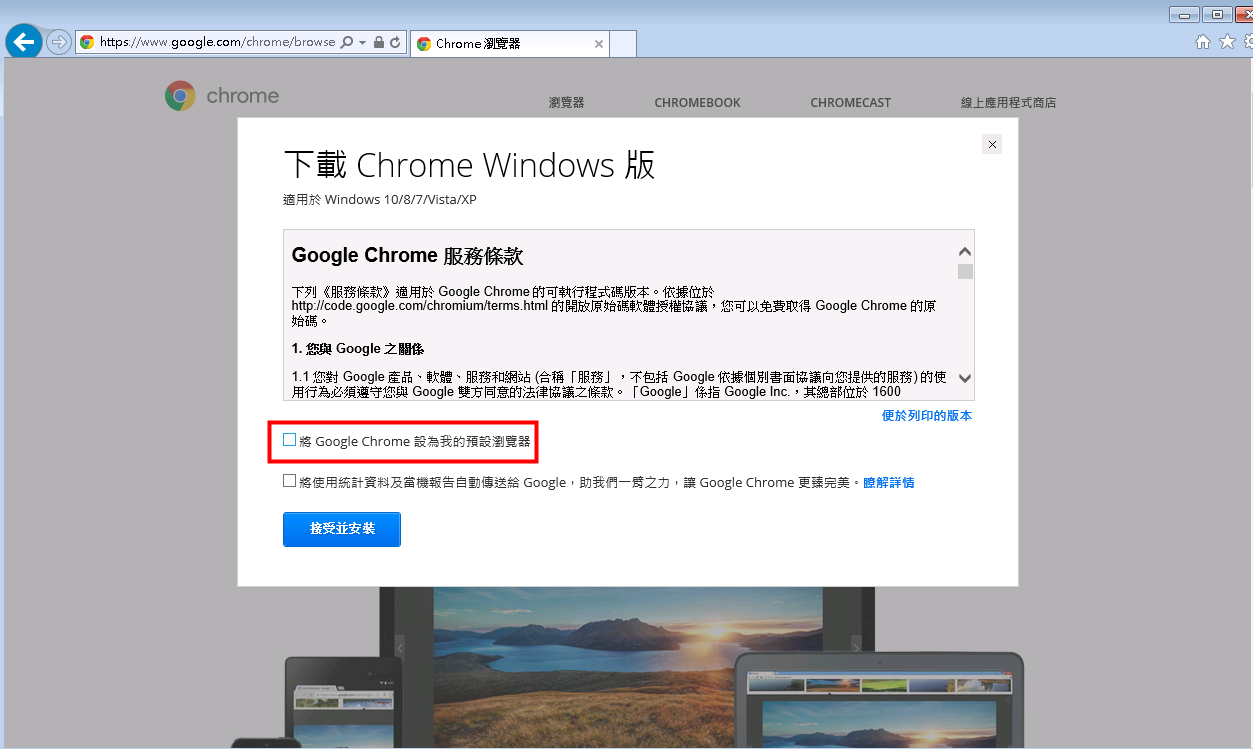The width and height of the screenshot is (1253, 749).
Task: Click the Chrome favicon in the address bar
Action: point(87,43)
